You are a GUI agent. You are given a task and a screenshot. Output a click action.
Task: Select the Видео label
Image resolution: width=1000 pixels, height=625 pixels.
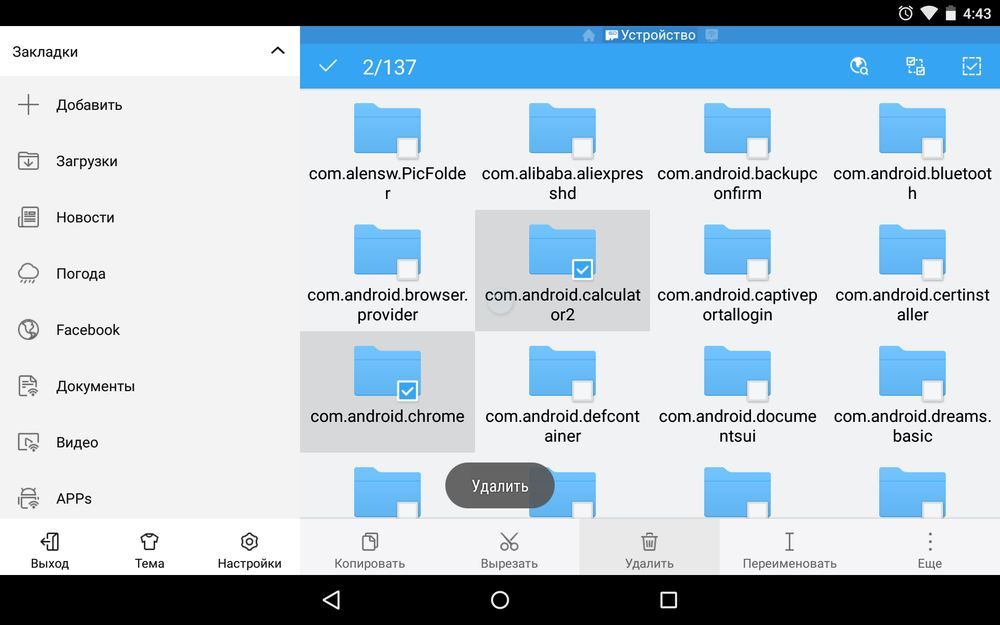77,442
